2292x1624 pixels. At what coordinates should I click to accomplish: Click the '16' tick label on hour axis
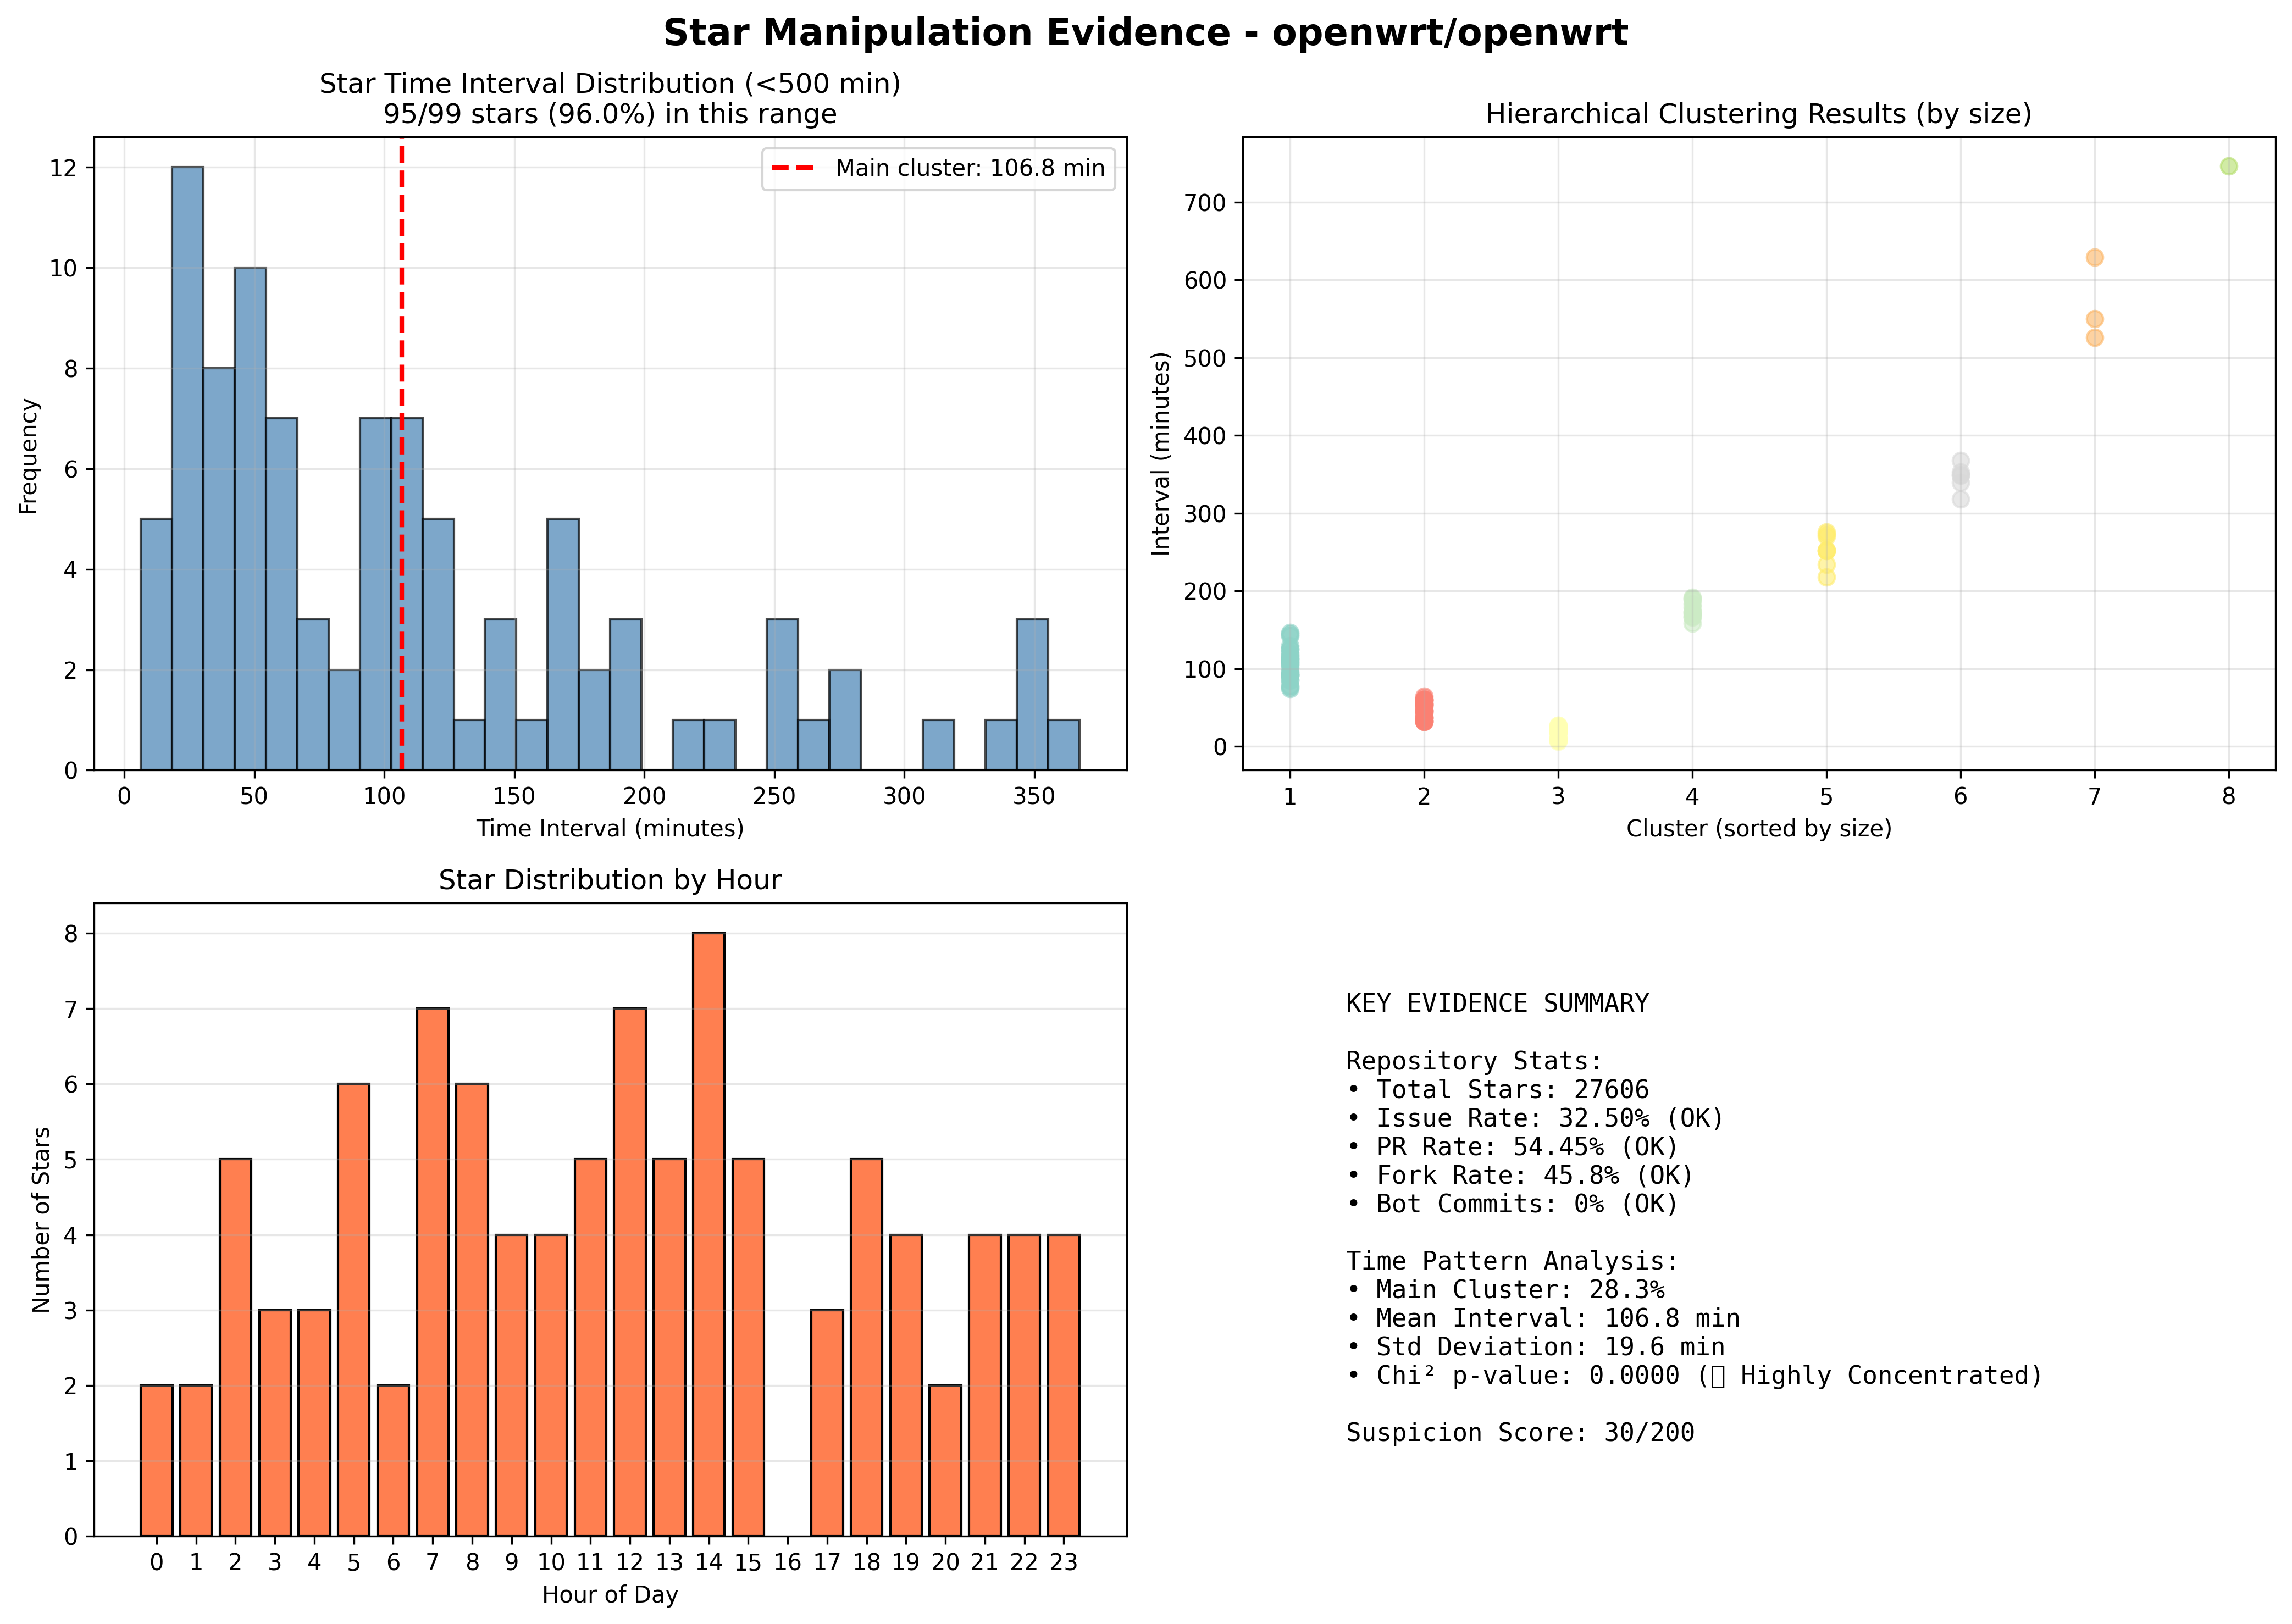(787, 1562)
